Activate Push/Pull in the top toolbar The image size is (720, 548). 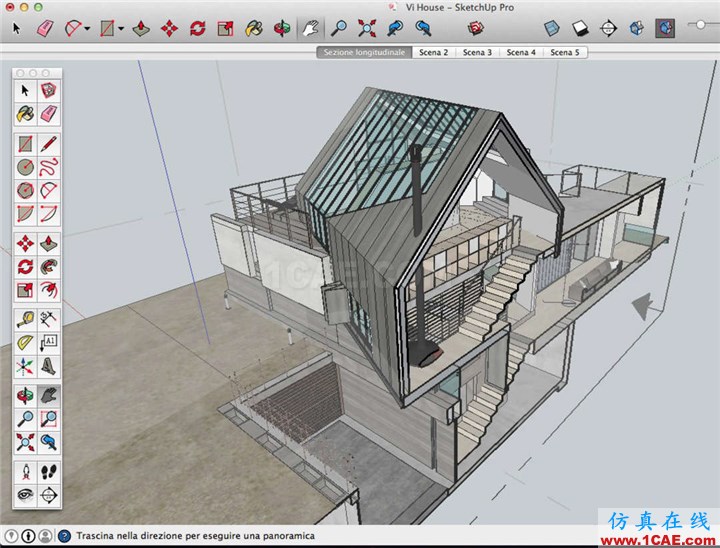pyautogui.click(x=141, y=28)
